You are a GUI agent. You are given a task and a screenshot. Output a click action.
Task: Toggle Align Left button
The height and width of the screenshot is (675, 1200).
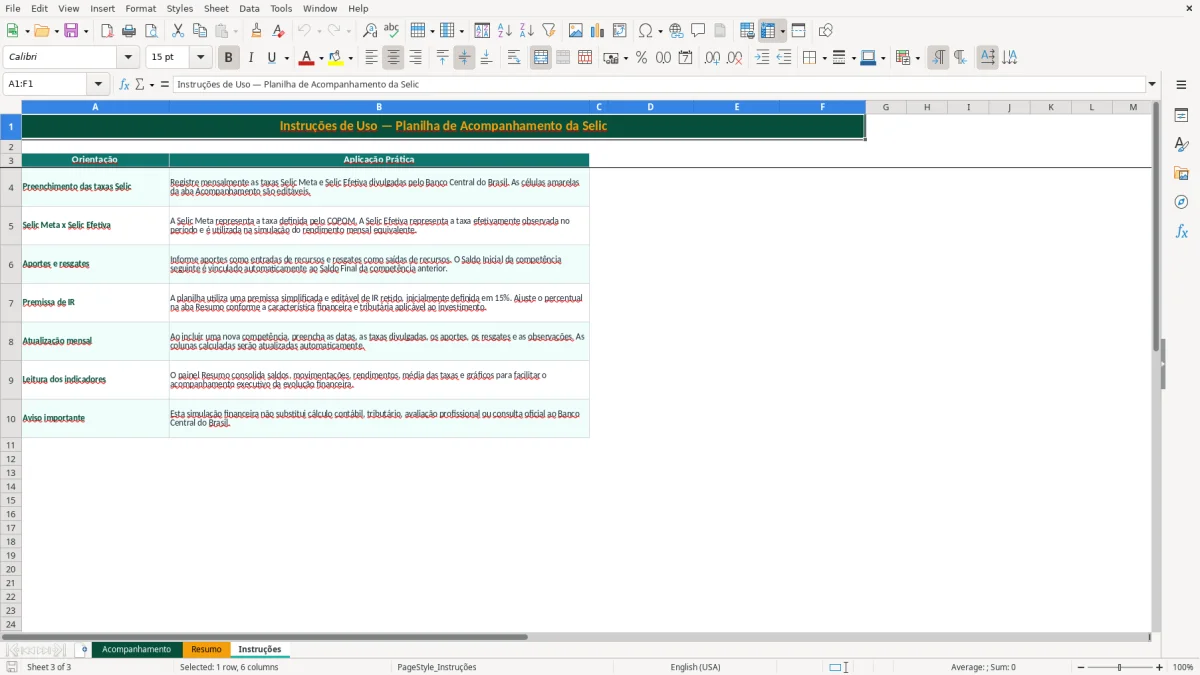point(372,58)
